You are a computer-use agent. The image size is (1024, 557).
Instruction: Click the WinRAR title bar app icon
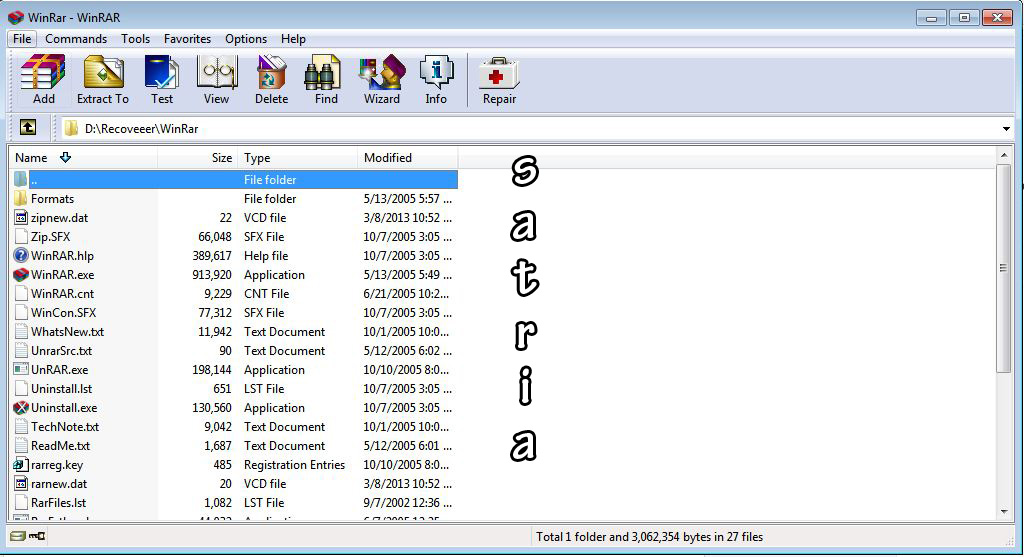16,18
